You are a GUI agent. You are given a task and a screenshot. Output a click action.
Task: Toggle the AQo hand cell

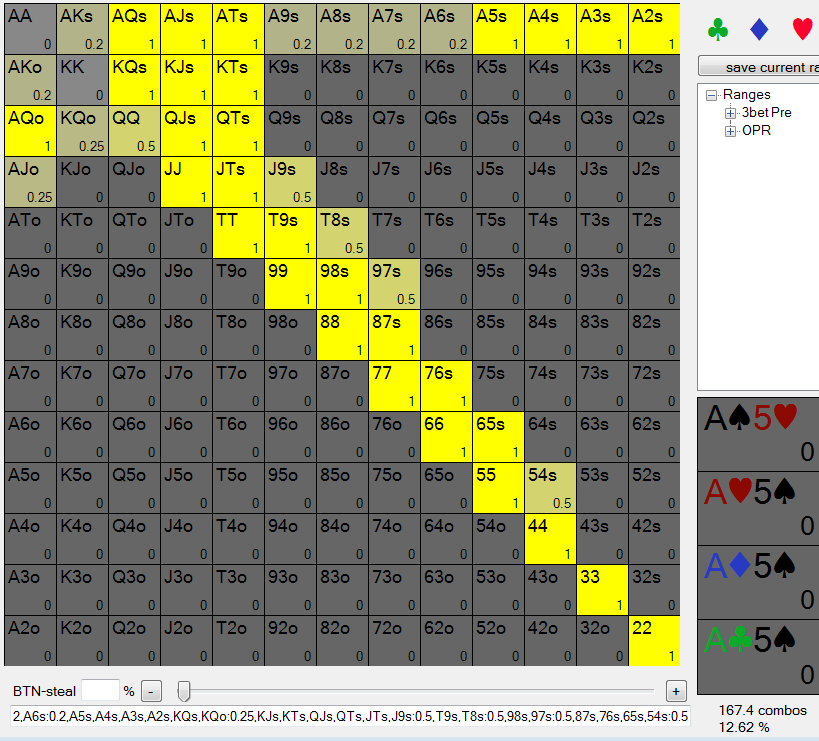pos(30,131)
